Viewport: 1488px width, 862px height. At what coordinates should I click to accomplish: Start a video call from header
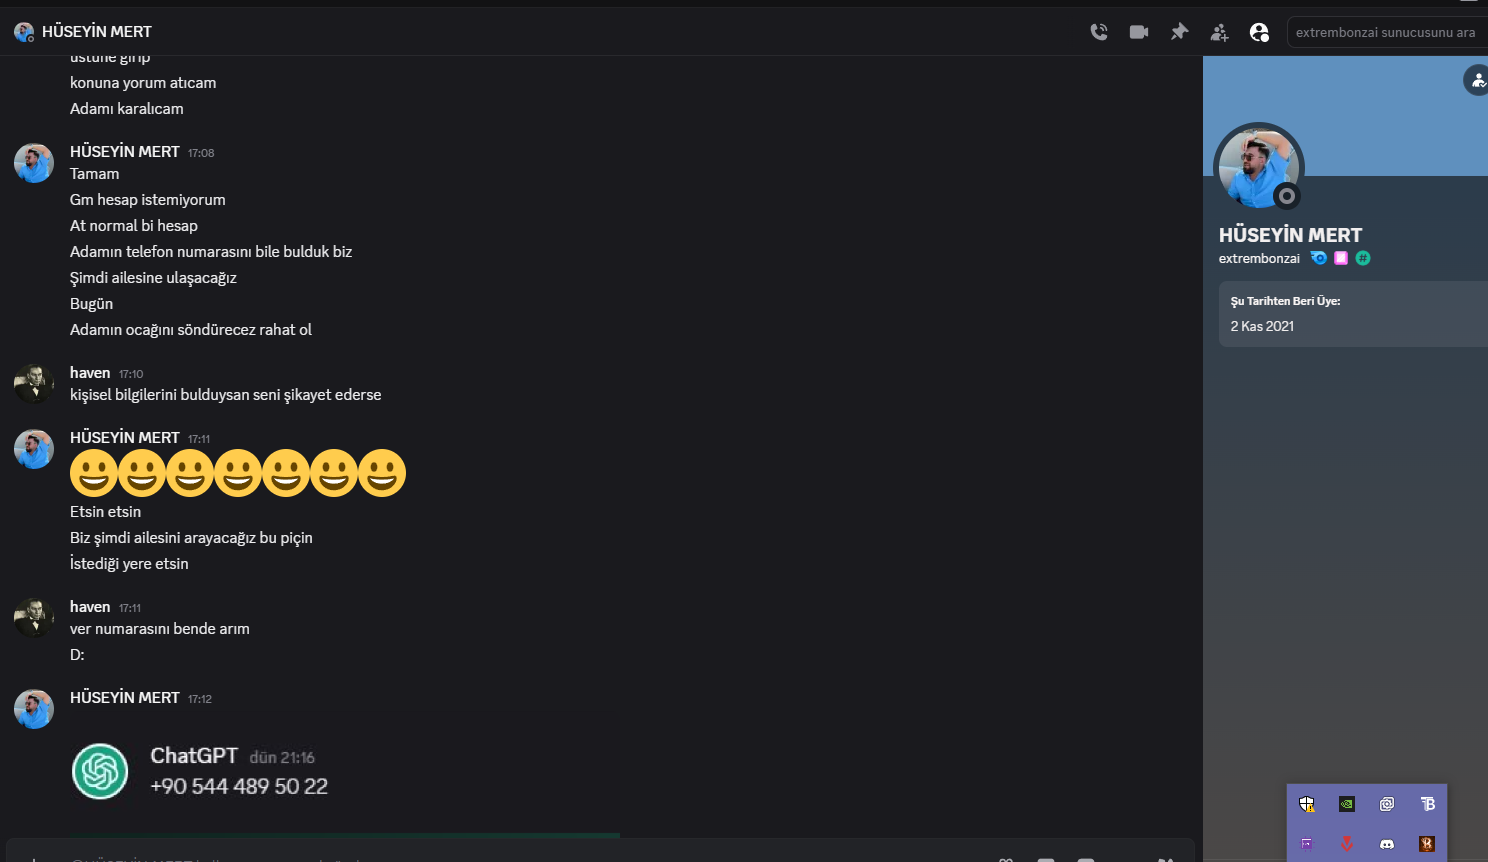1139,32
